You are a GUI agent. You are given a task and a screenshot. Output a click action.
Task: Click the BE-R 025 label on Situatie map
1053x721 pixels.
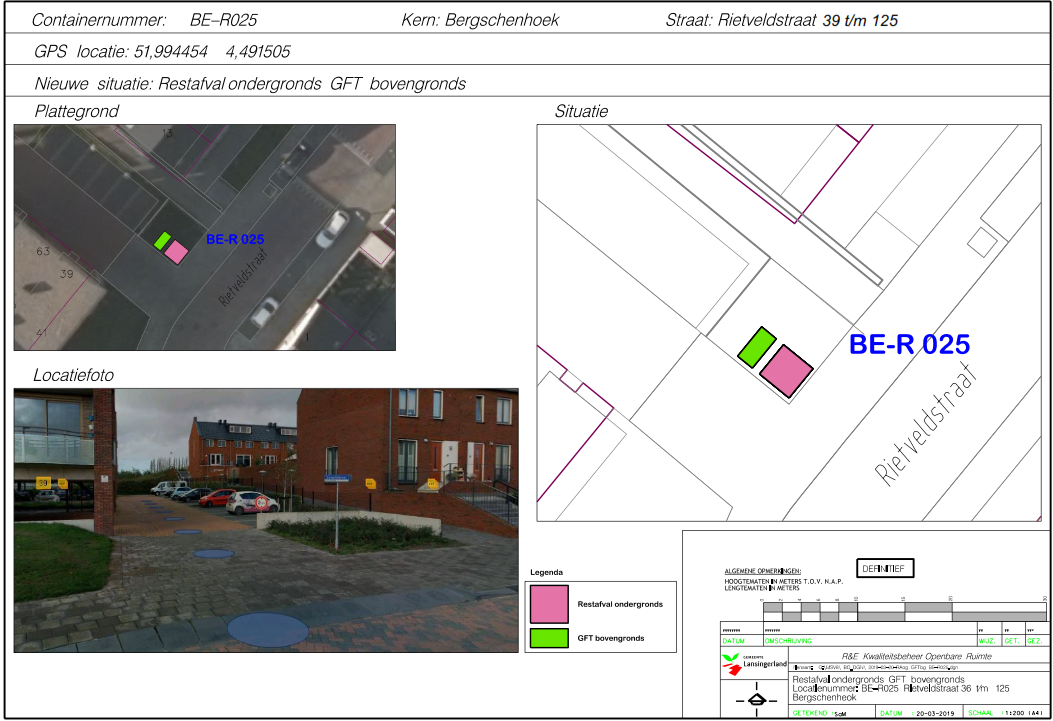[909, 345]
